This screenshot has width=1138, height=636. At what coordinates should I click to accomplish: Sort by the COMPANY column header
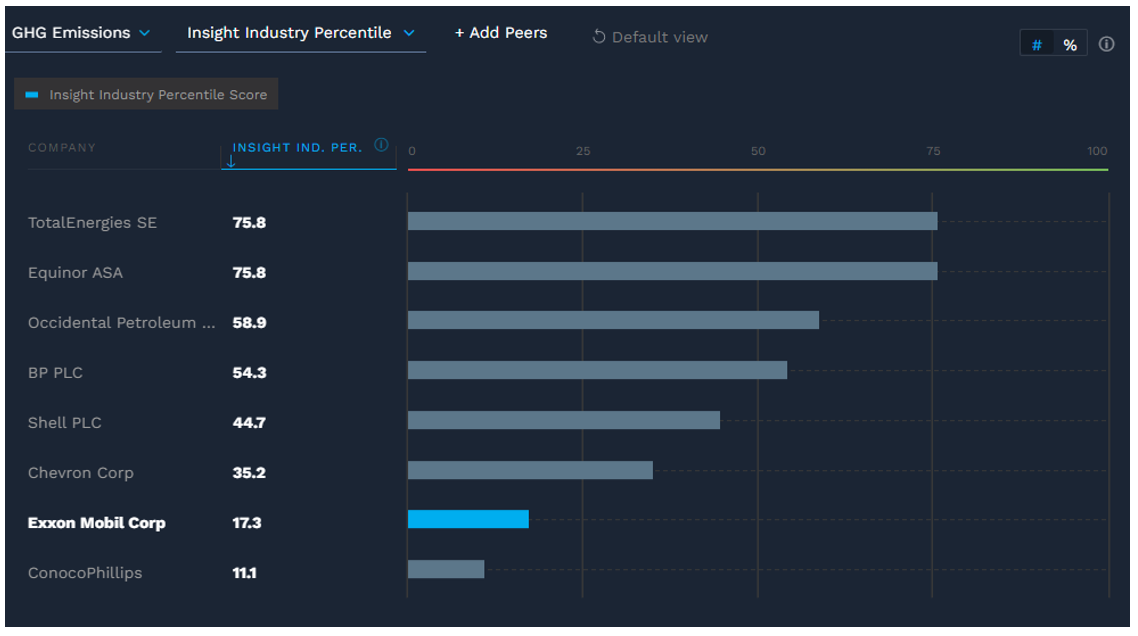coord(62,148)
